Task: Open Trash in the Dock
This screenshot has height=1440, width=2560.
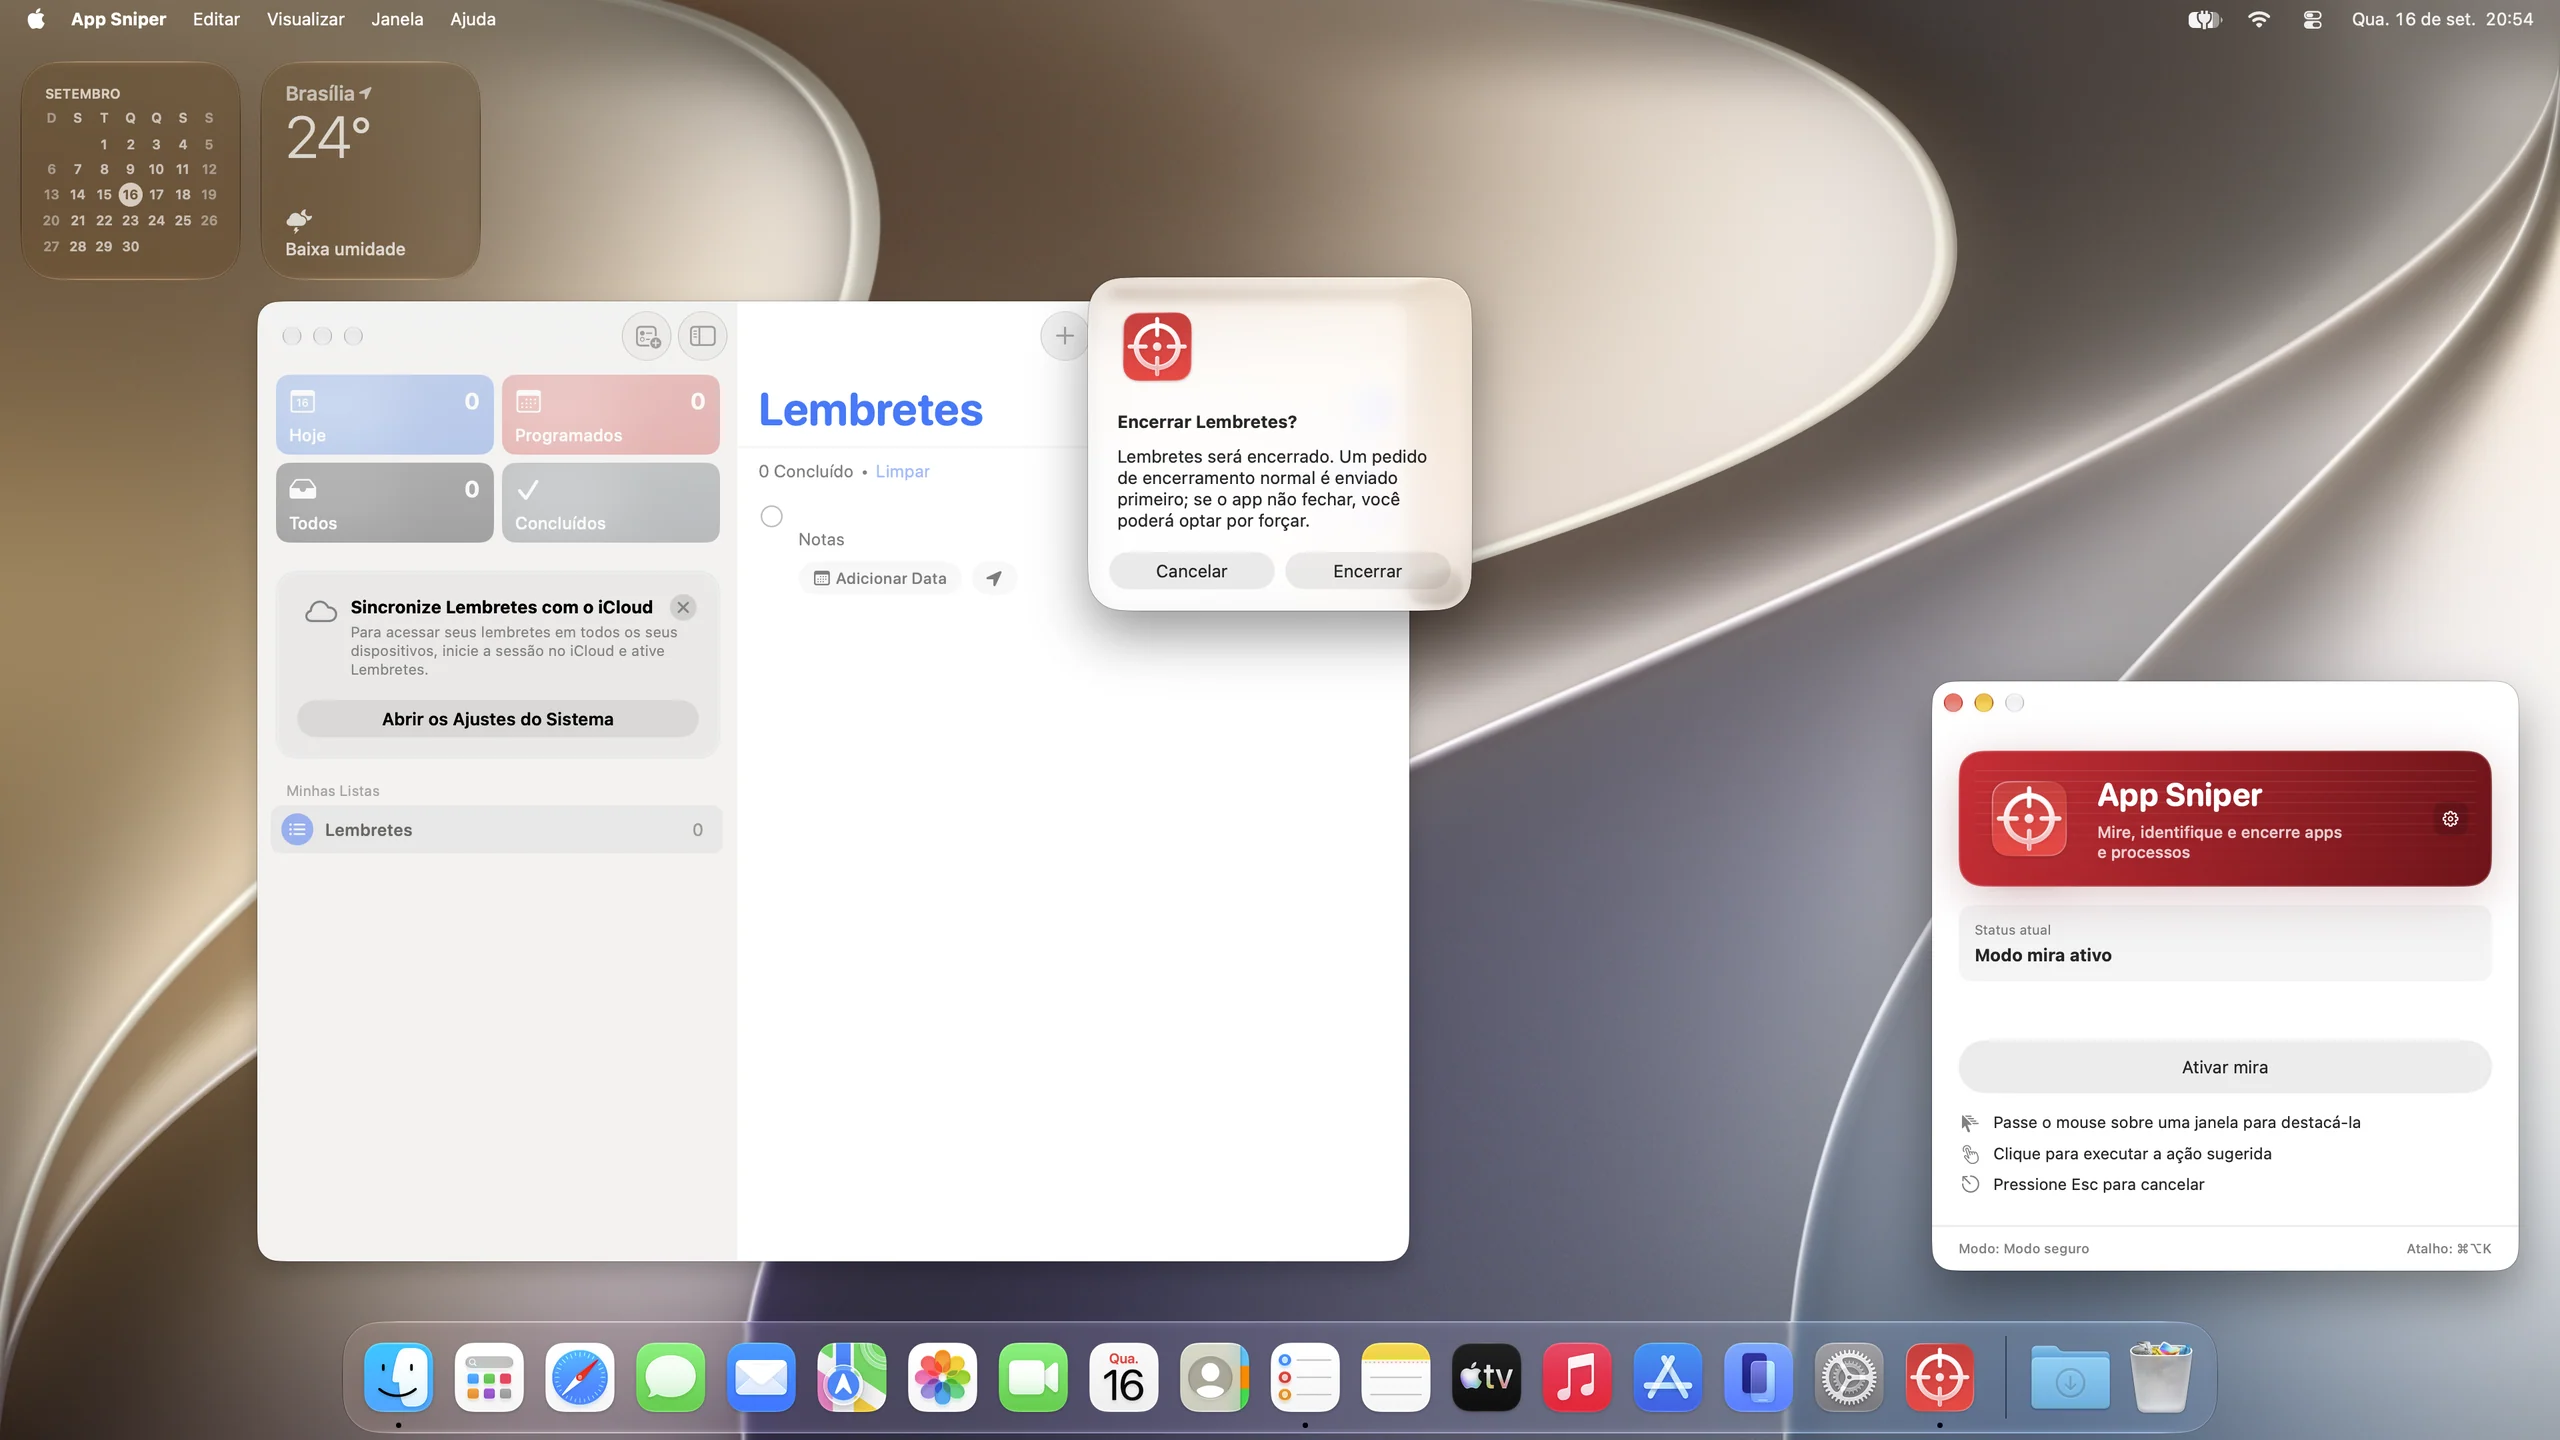Action: (2161, 1377)
